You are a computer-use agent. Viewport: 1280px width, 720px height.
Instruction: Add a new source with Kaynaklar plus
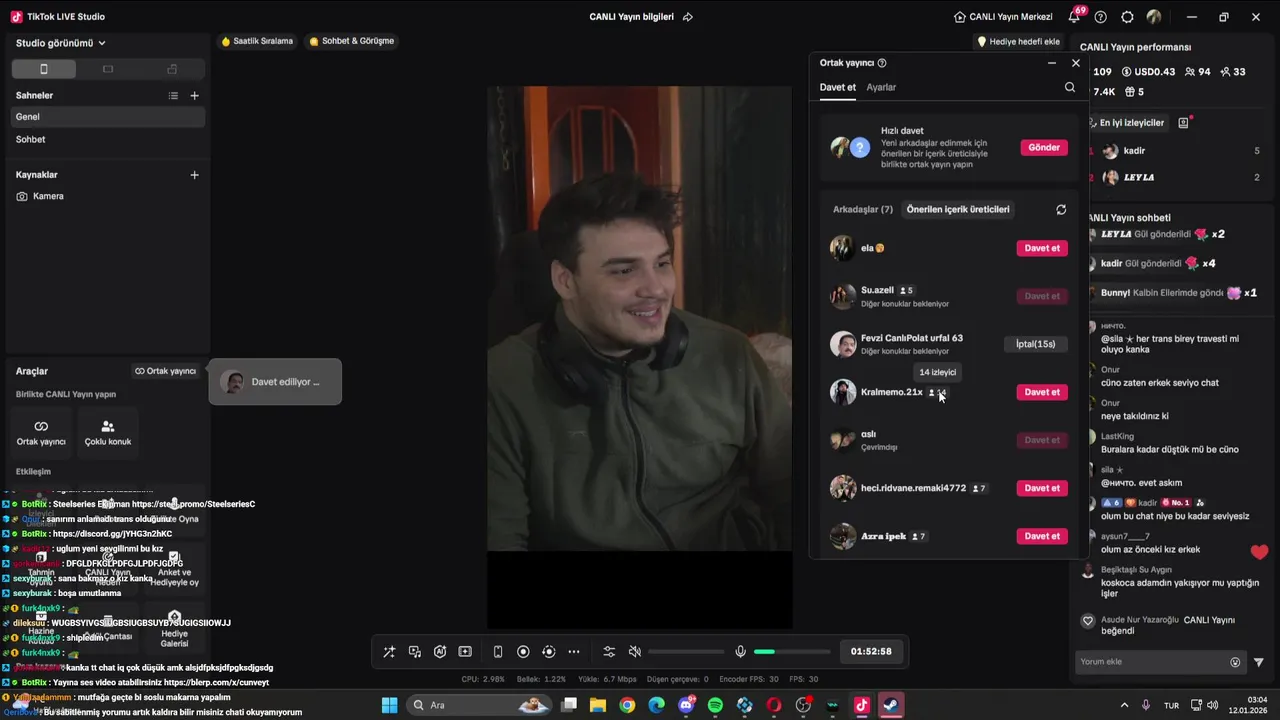[x=195, y=175]
